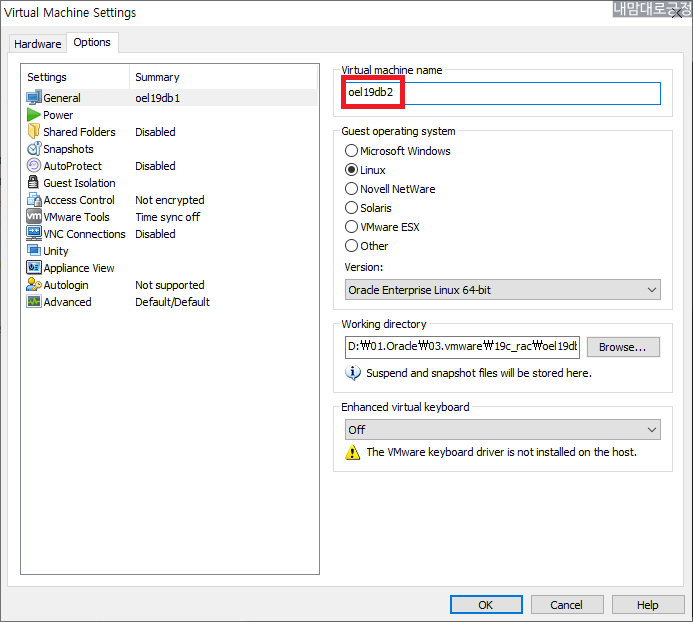Select the General row label

click(x=62, y=98)
